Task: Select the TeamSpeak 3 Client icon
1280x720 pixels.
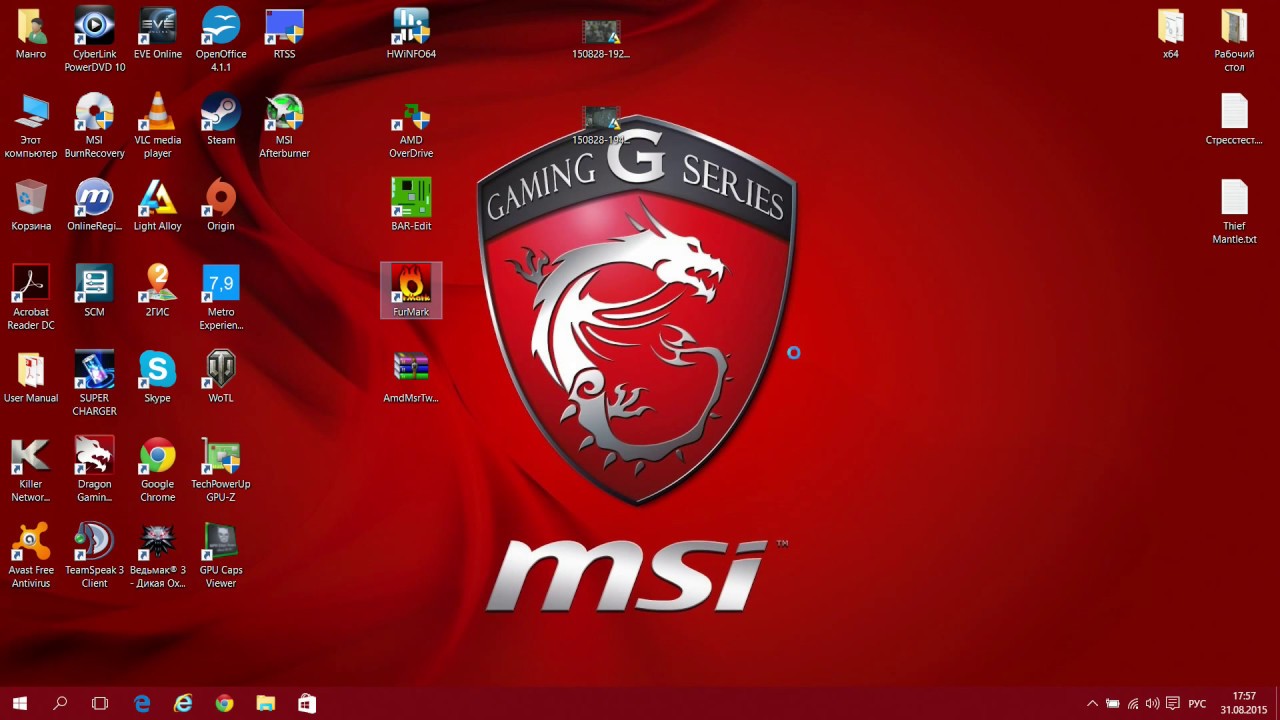Action: (94, 556)
